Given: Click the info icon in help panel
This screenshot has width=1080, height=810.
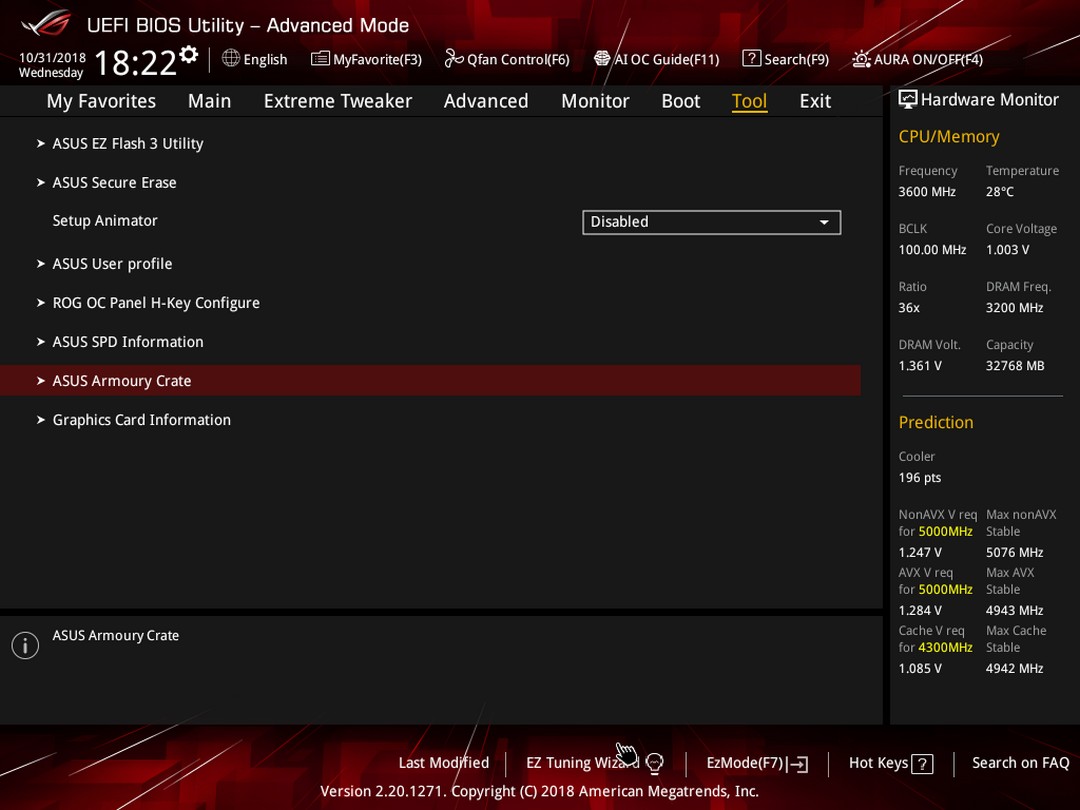Looking at the screenshot, I should tap(25, 645).
